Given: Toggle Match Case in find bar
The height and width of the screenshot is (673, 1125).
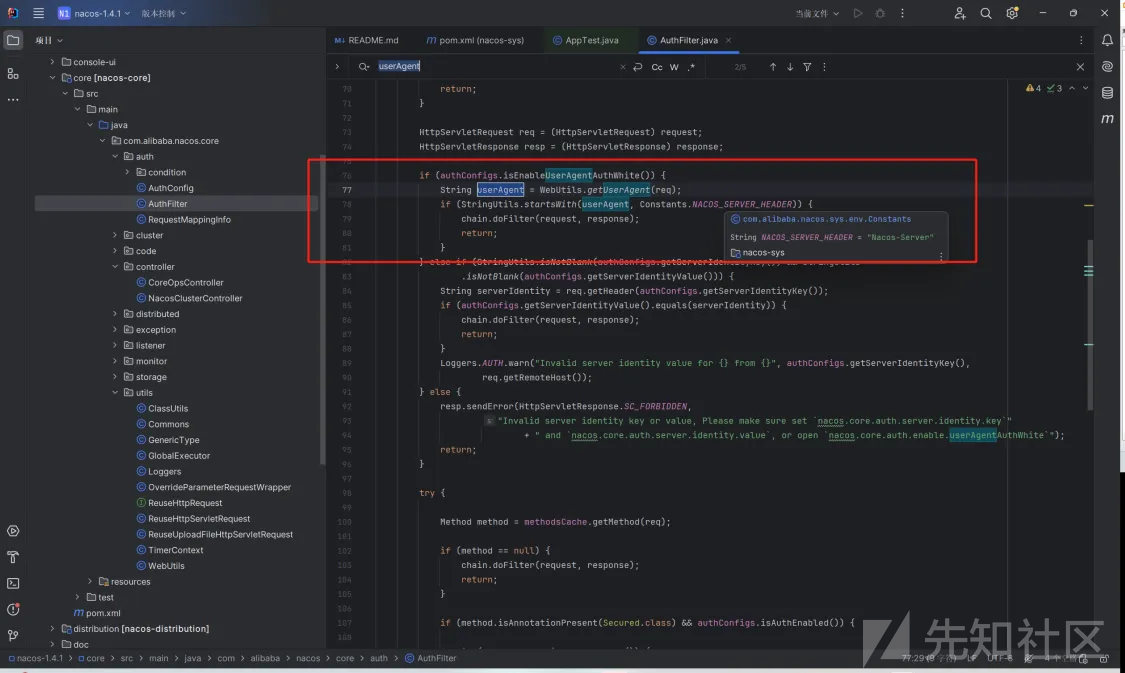Looking at the screenshot, I should [x=656, y=67].
